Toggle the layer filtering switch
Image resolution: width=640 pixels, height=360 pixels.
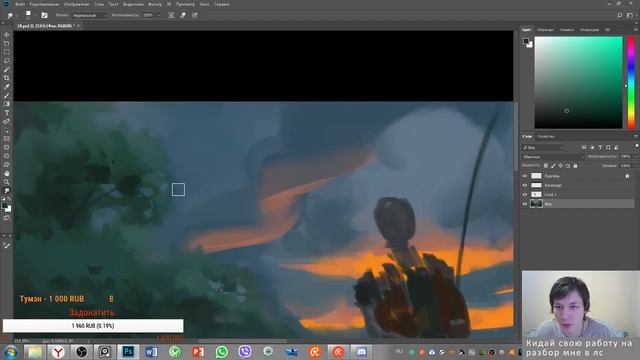(636, 146)
